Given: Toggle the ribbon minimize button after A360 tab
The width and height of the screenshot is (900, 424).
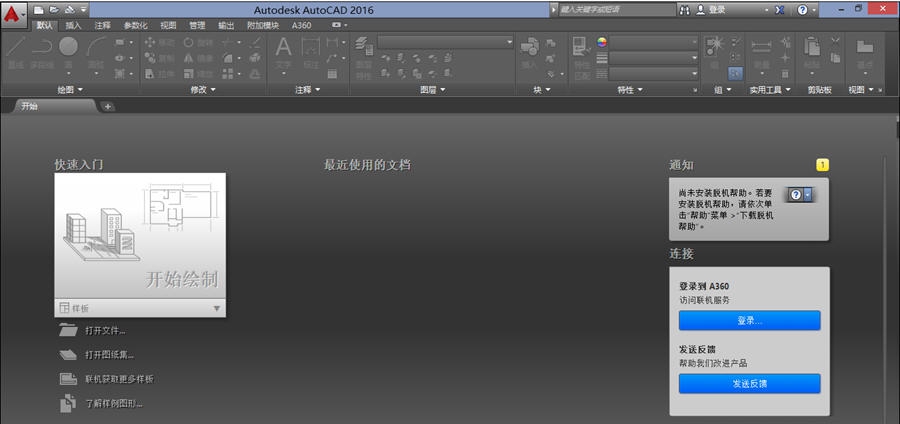Looking at the screenshot, I should [x=336, y=25].
